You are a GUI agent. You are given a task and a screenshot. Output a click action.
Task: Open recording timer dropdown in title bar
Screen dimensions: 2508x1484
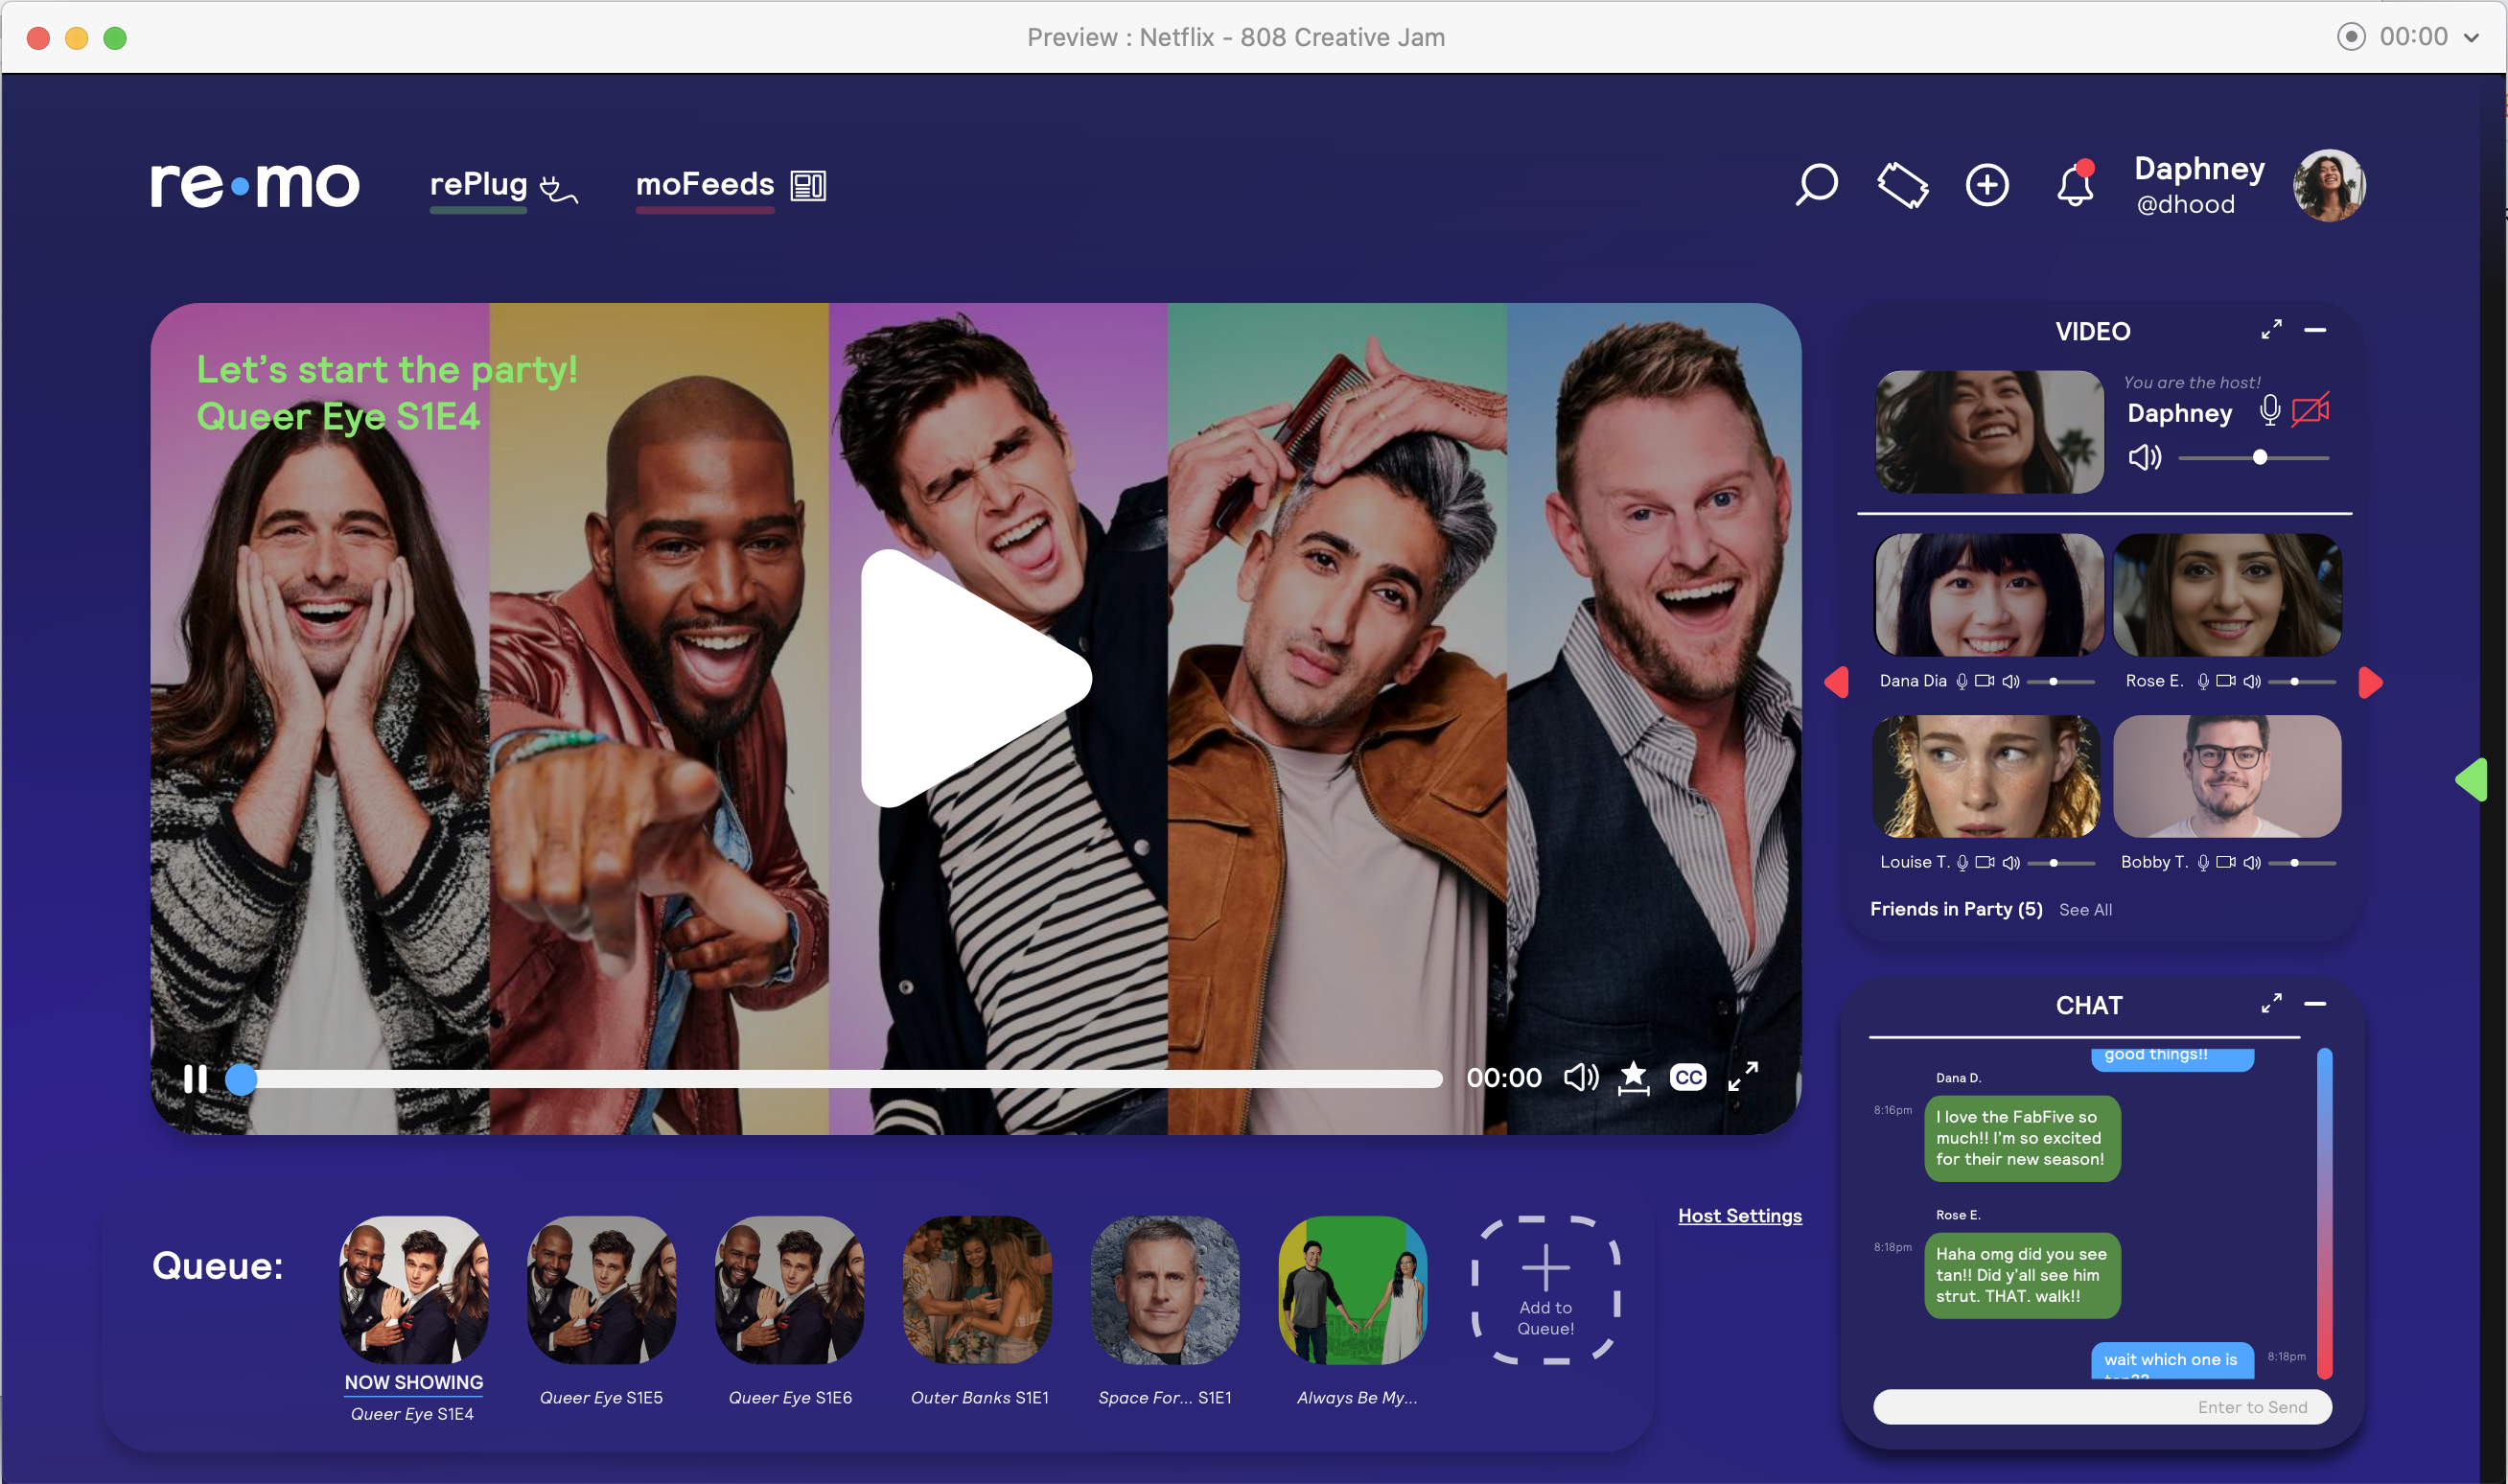(x=2472, y=38)
